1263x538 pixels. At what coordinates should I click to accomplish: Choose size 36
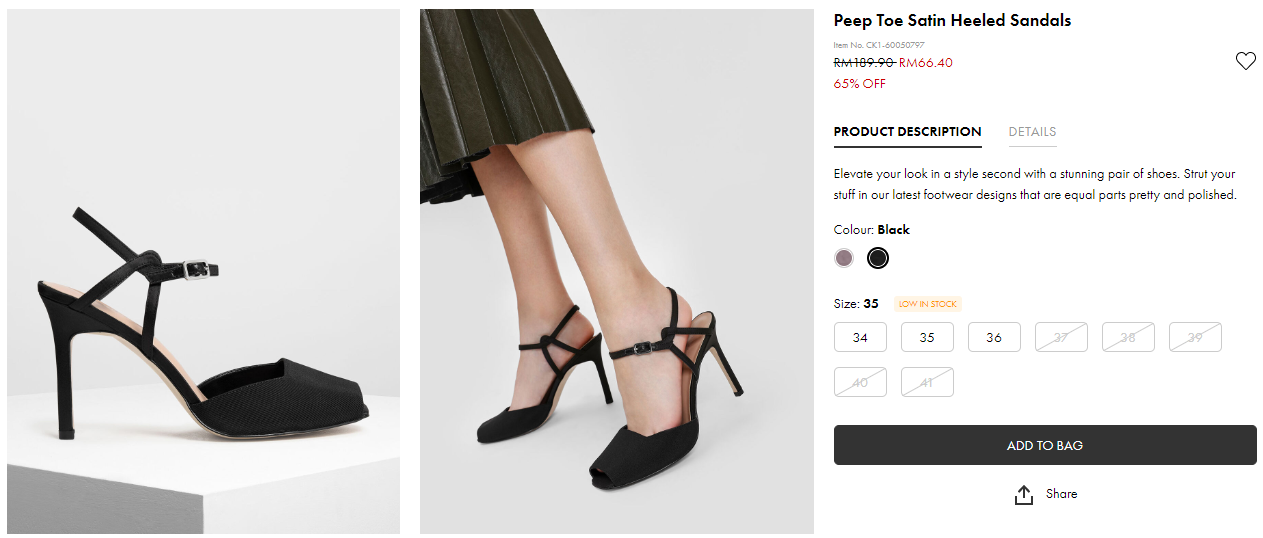pos(994,337)
